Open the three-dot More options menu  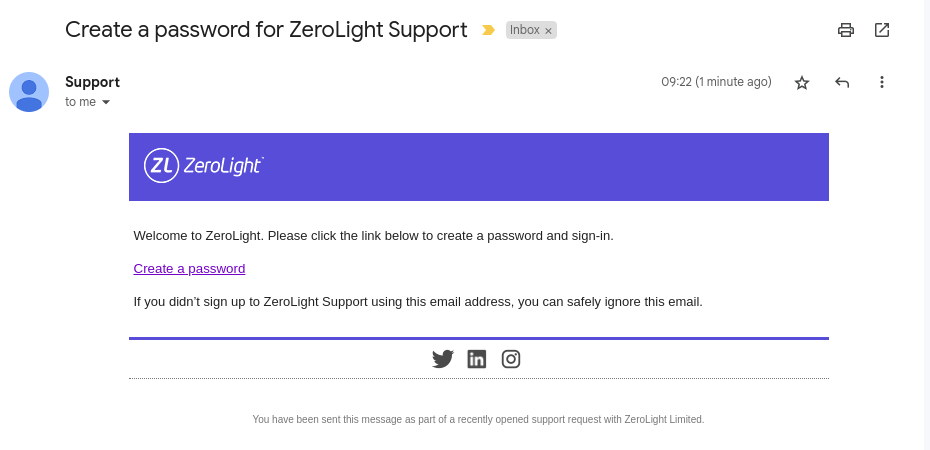tap(882, 82)
